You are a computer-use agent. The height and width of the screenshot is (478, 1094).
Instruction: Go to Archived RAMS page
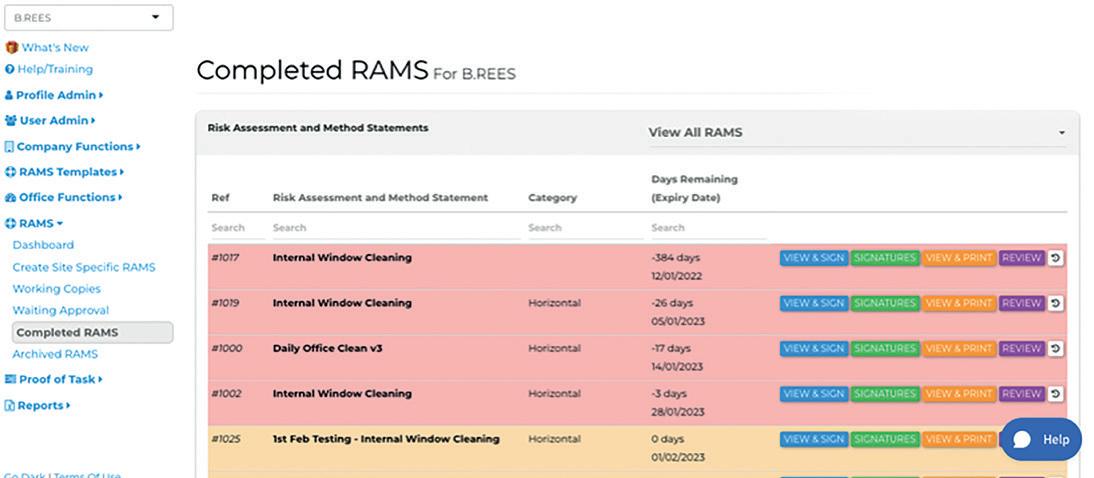pyautogui.click(x=55, y=354)
